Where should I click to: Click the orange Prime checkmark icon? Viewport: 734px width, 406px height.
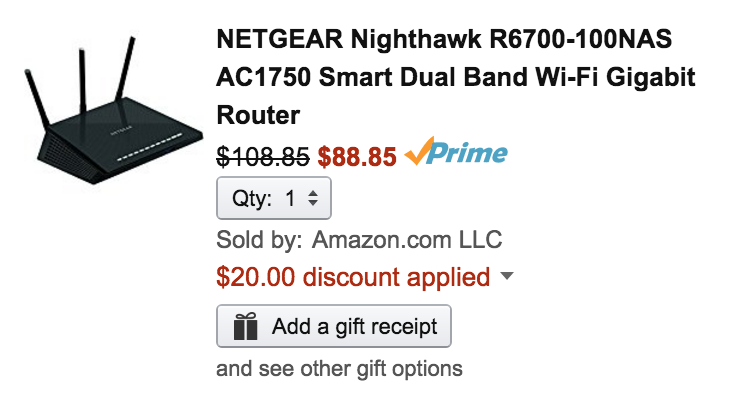[418, 151]
